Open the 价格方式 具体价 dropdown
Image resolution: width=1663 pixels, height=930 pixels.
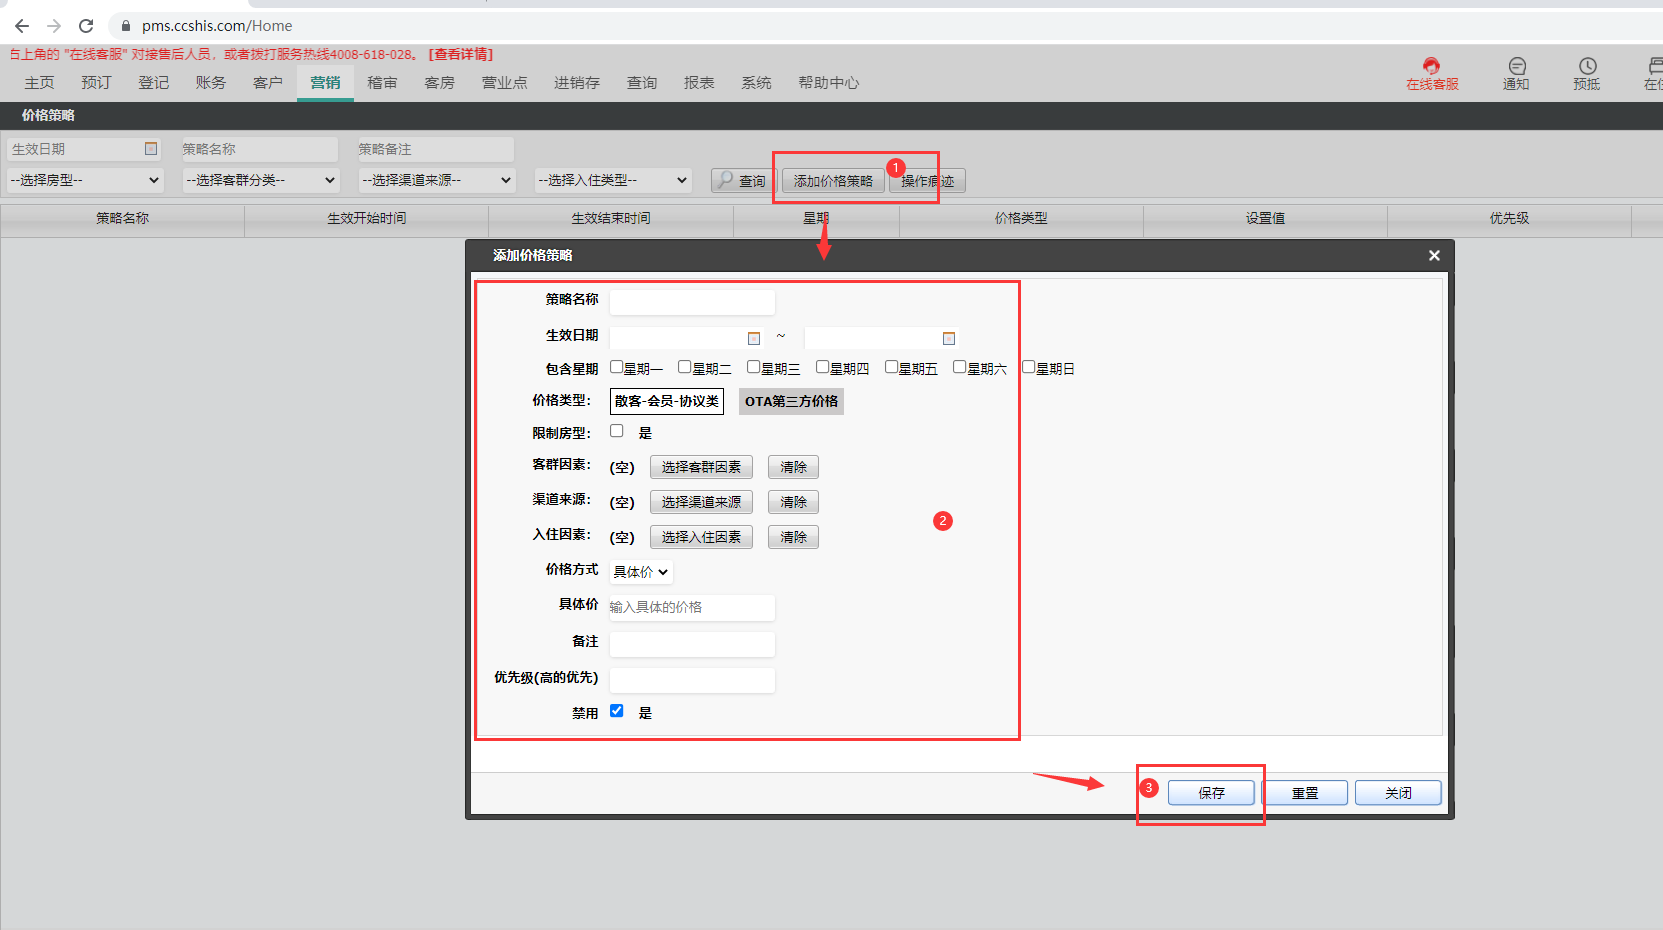tap(641, 572)
